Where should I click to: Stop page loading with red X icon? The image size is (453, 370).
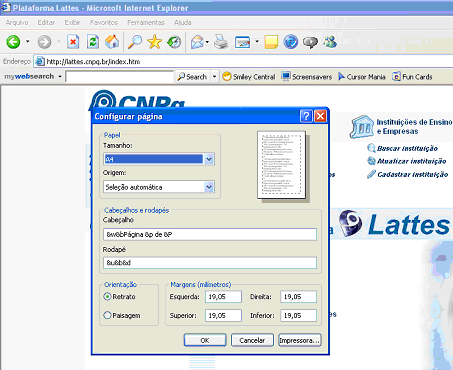[73, 42]
